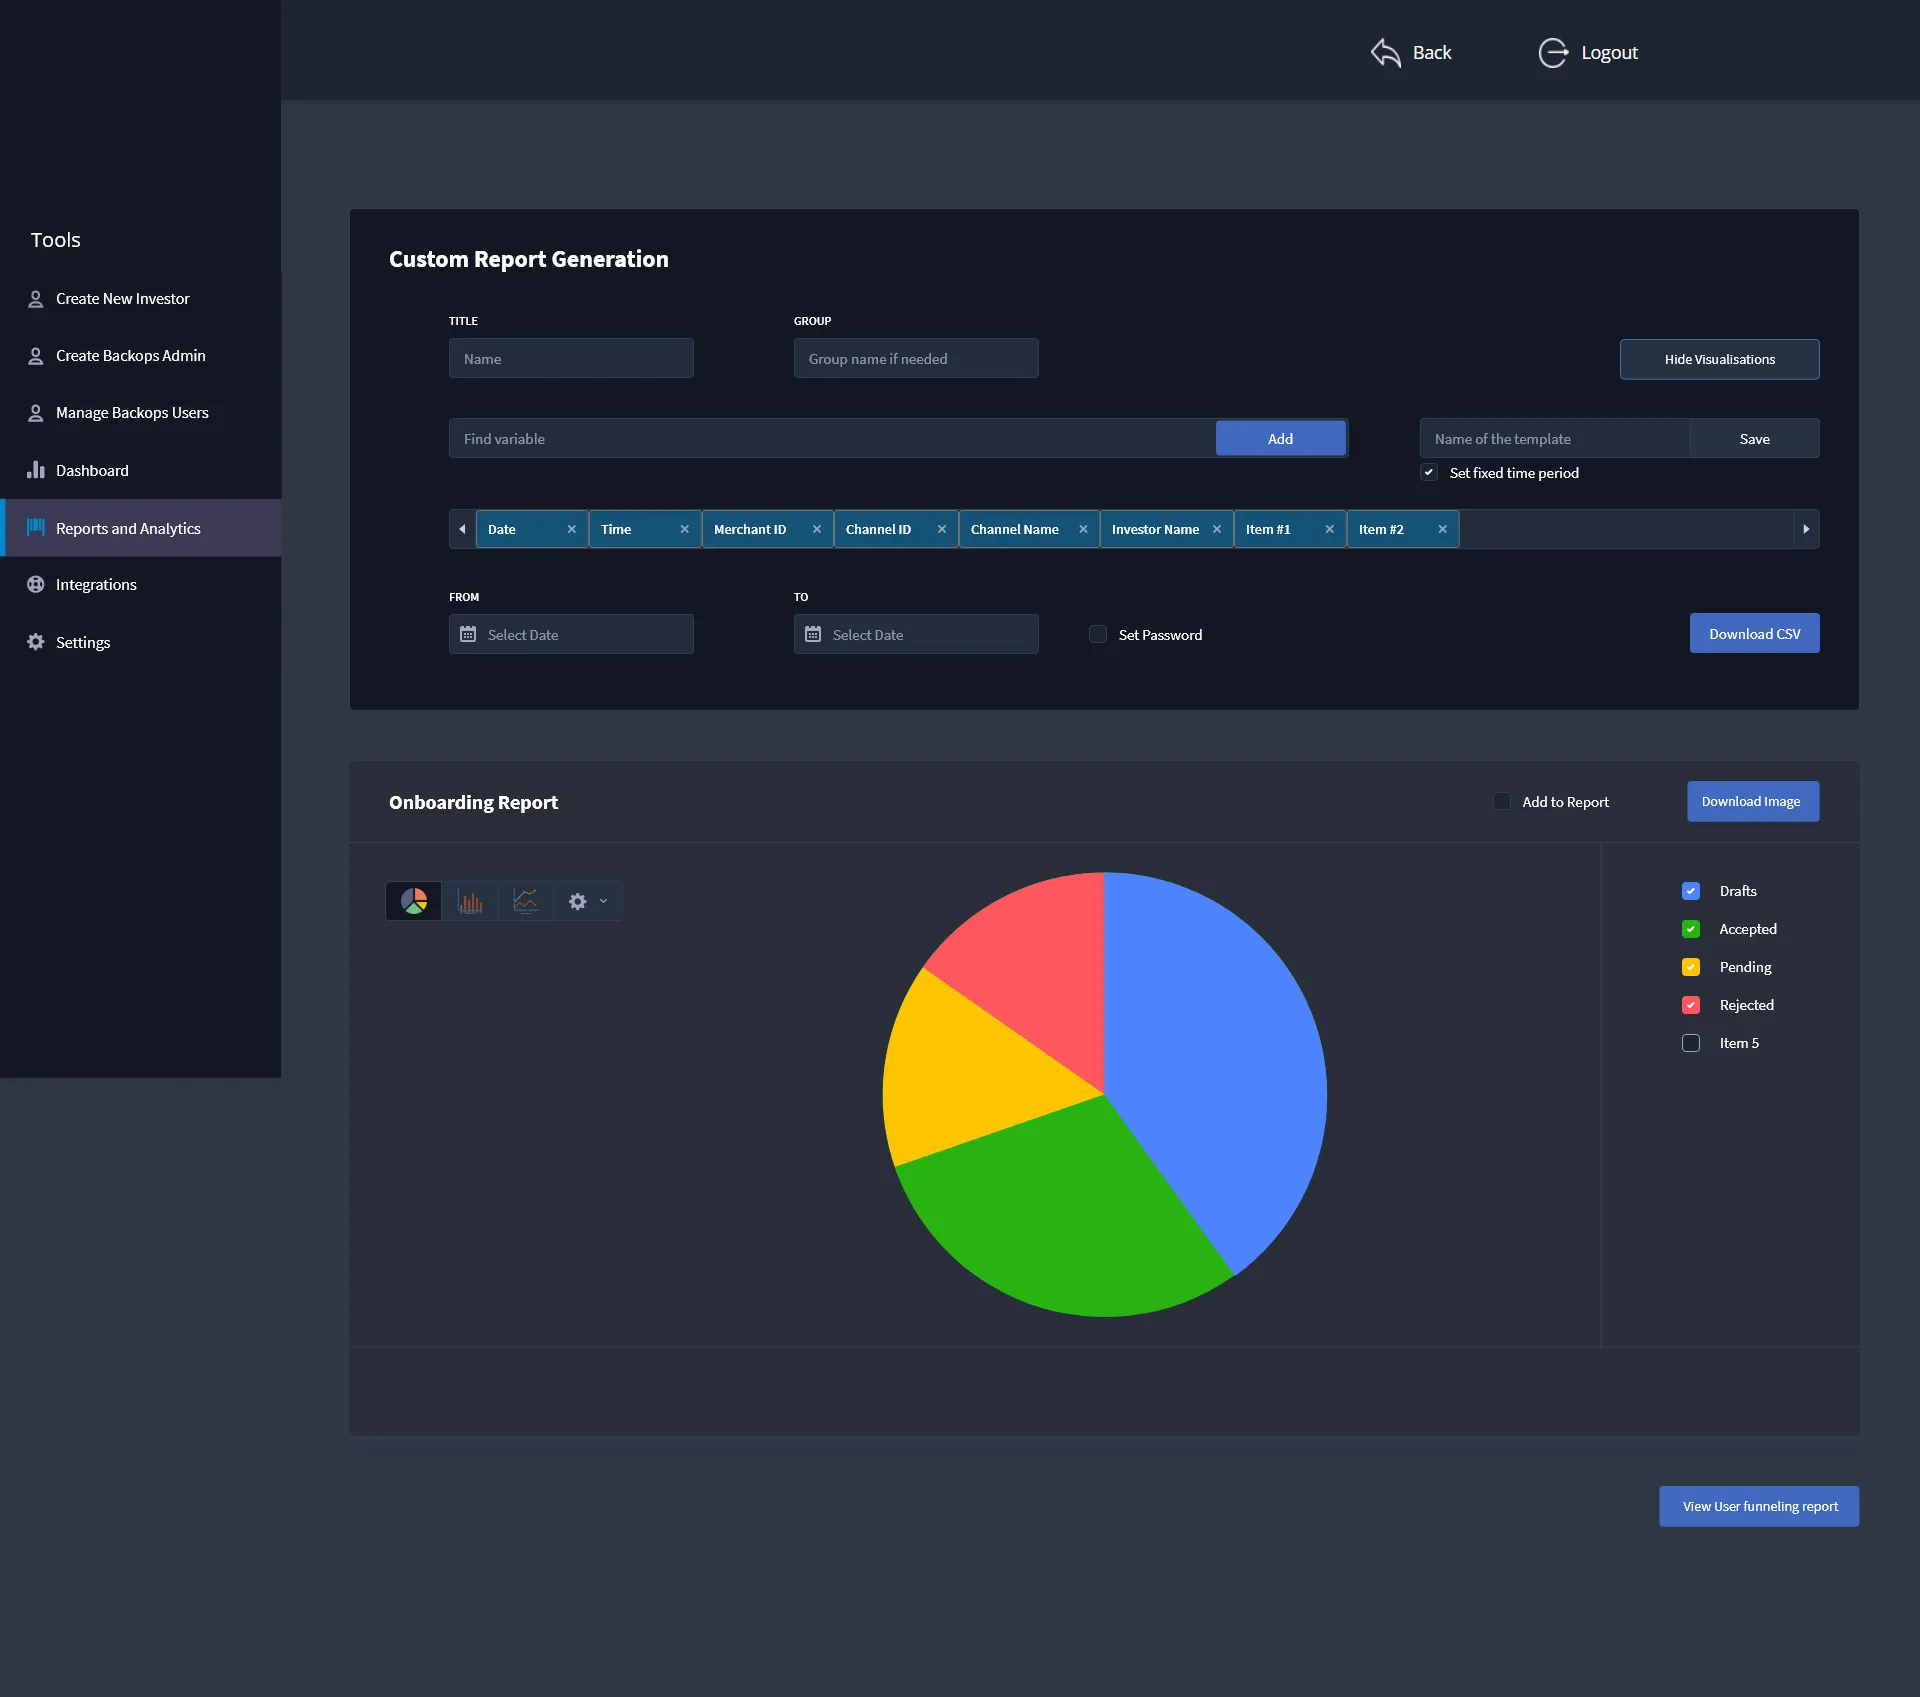
Task: Remove the Item #2 column tag
Action: 1442,529
